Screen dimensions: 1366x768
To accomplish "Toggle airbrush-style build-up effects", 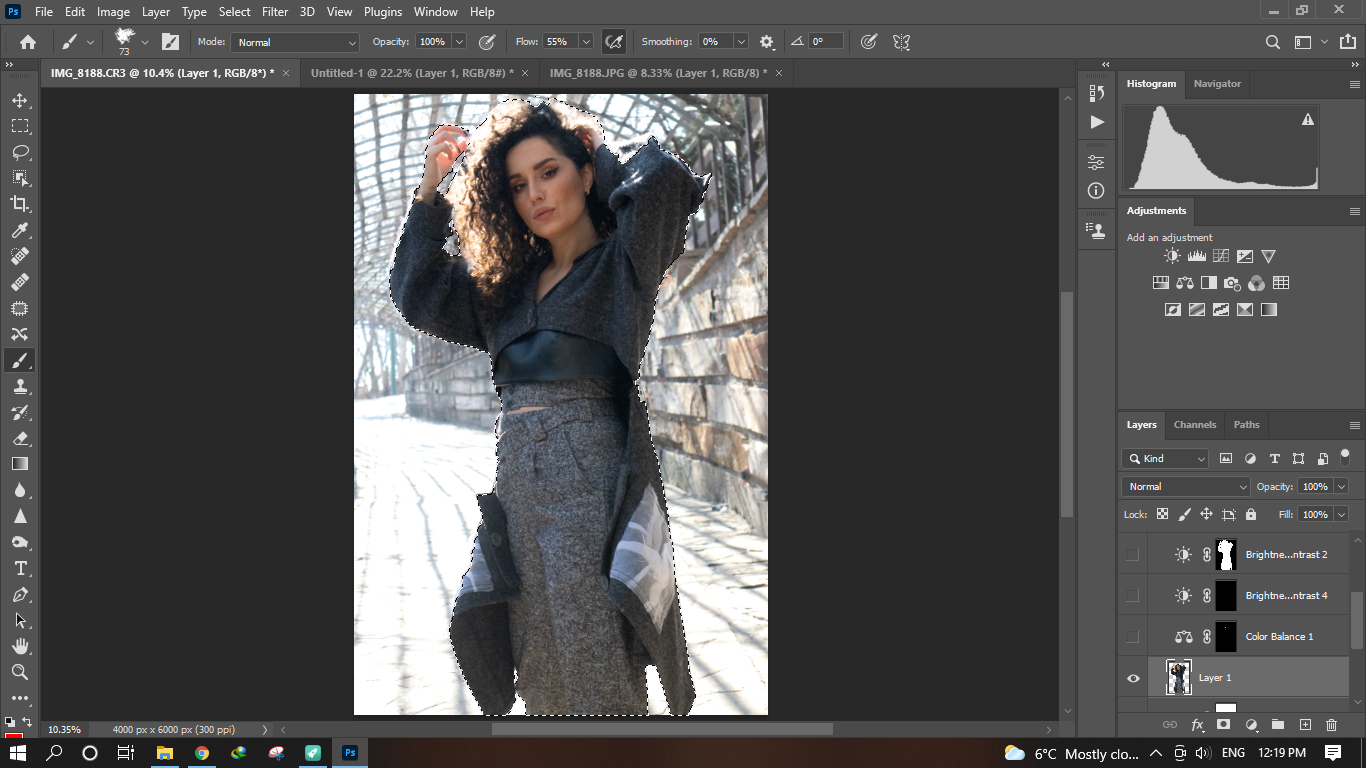I will pyautogui.click(x=614, y=42).
